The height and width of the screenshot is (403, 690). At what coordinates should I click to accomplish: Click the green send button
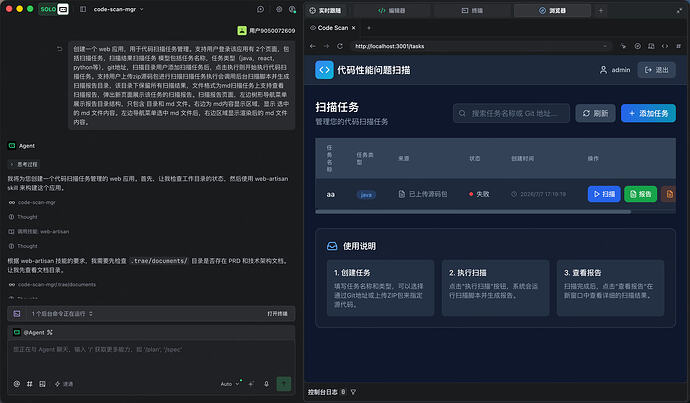pos(284,384)
